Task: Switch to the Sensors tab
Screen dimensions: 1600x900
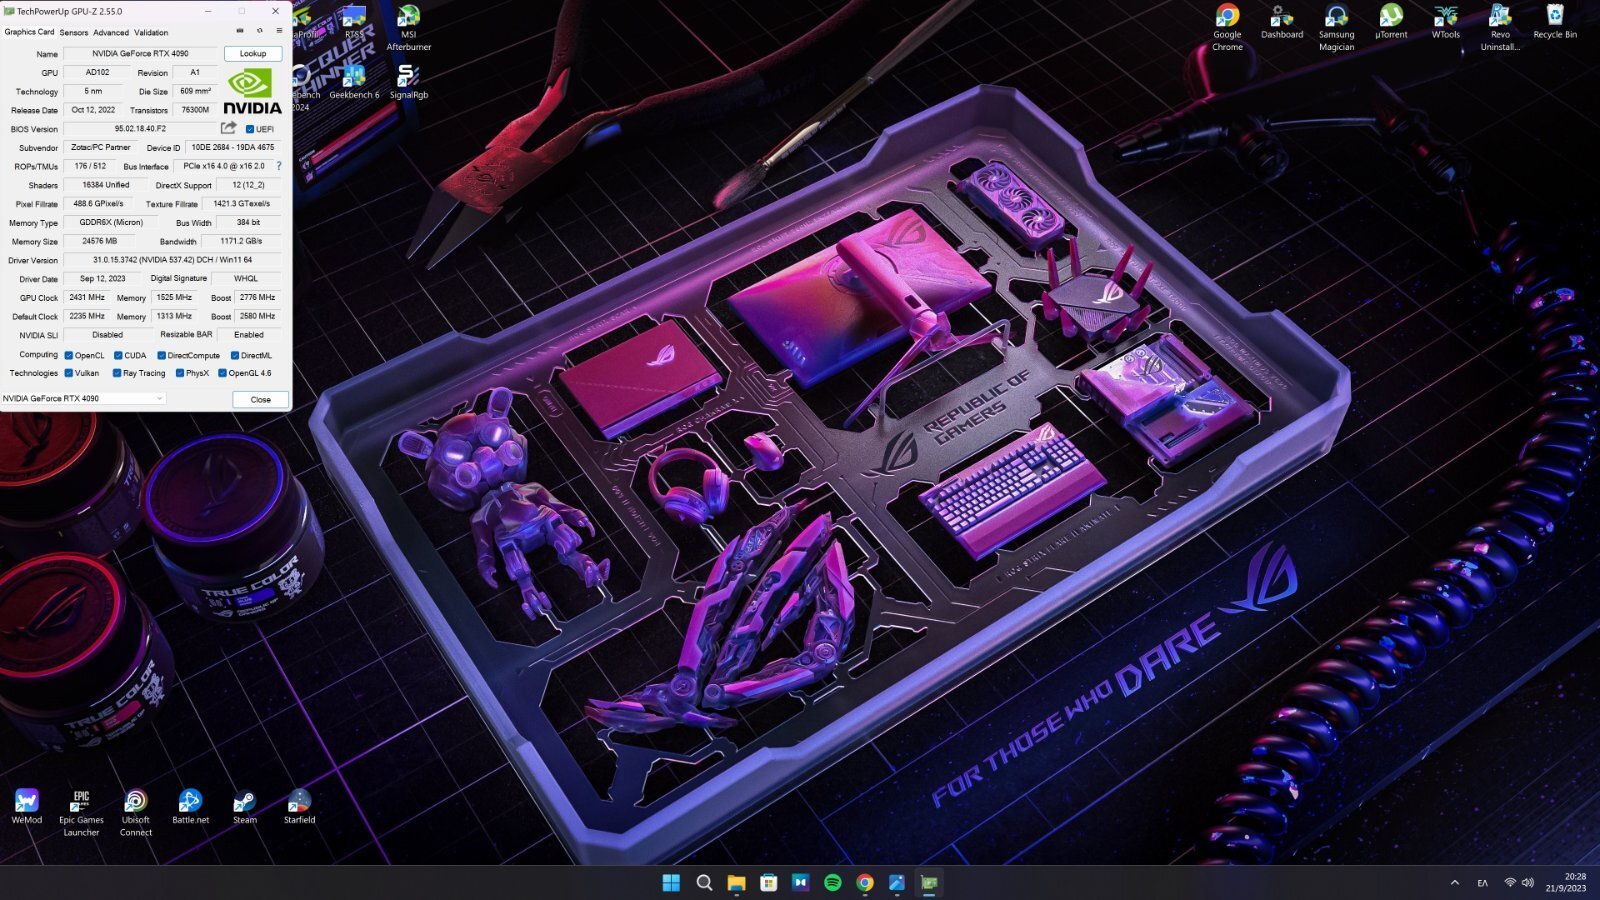Action: (74, 32)
